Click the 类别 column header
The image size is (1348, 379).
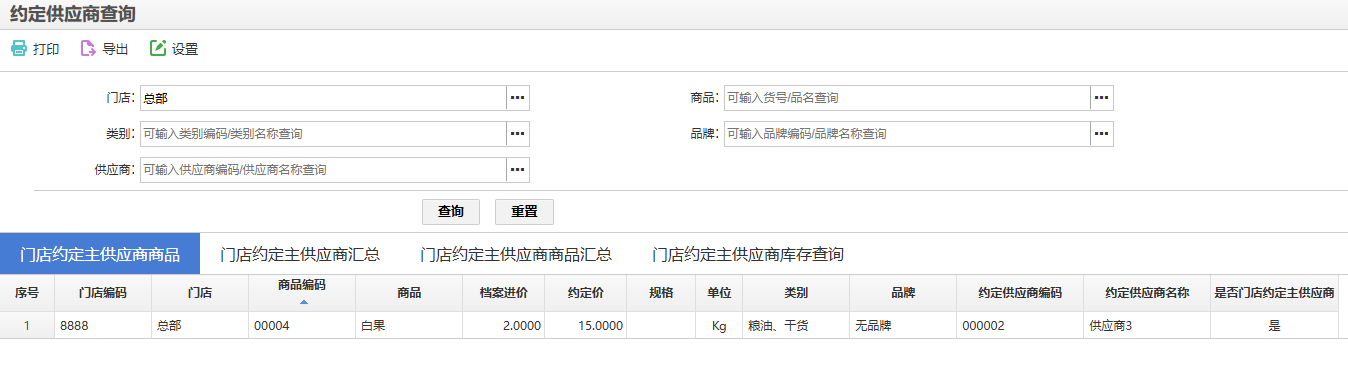(796, 293)
